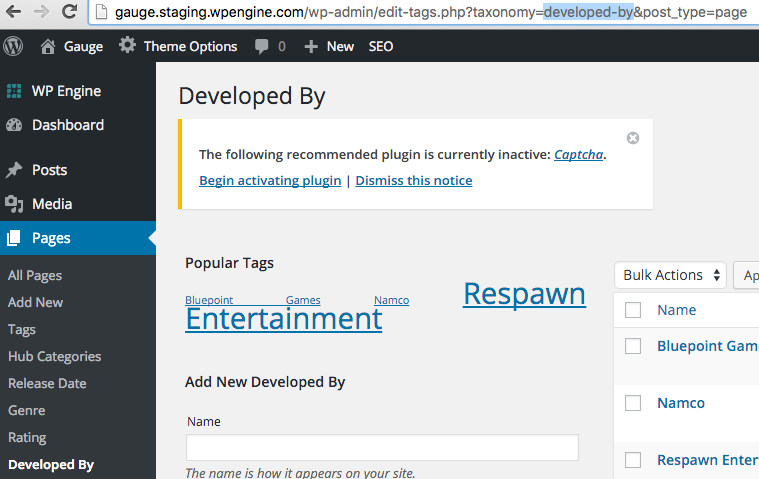
Task: Click the home icon beside Gauge
Action: pos(48,46)
